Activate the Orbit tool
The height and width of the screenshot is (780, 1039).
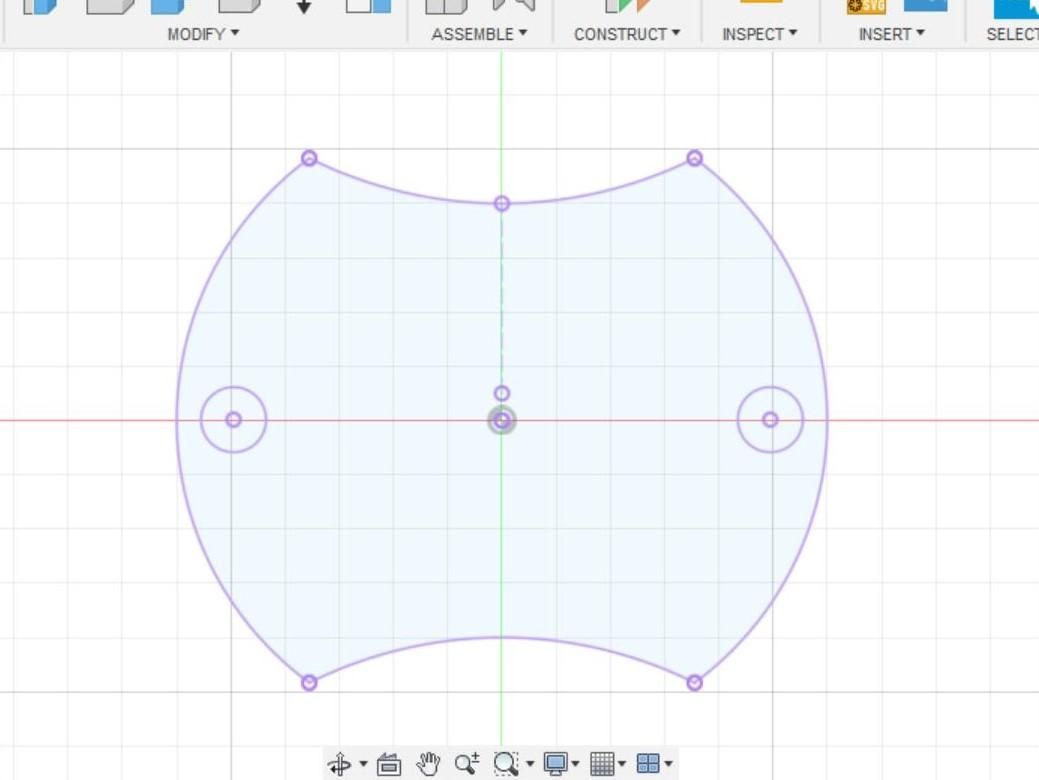339,763
